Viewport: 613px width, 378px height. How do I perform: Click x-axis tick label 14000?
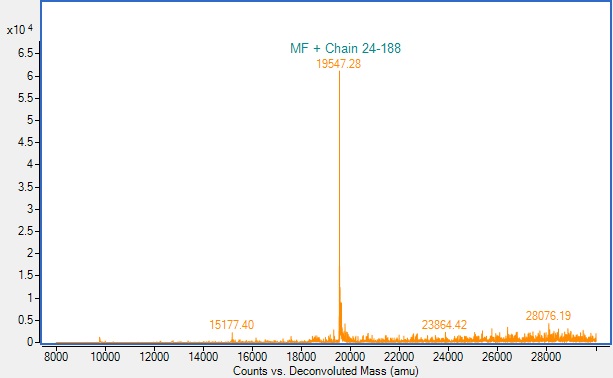coord(203,357)
